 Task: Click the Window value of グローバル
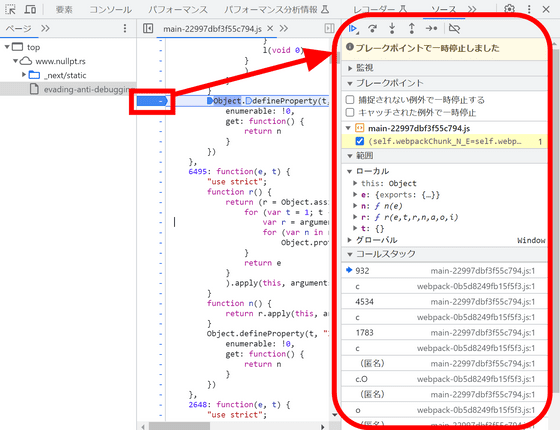click(531, 240)
